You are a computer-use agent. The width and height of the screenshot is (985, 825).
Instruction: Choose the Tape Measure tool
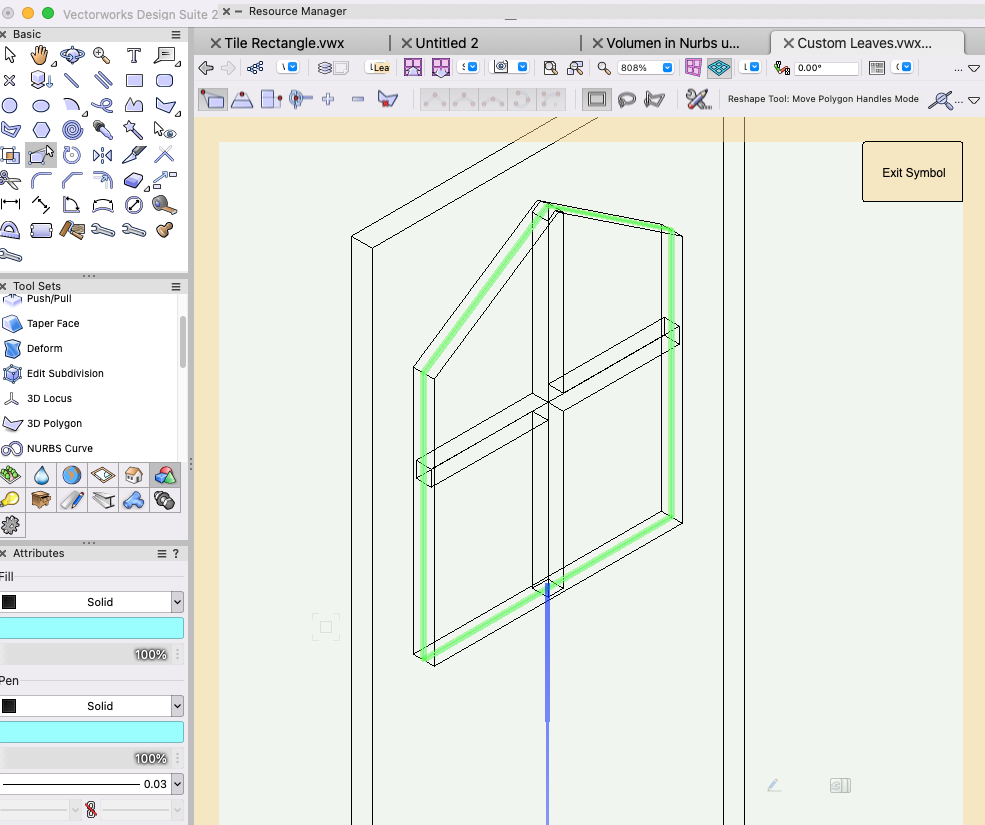click(164, 204)
